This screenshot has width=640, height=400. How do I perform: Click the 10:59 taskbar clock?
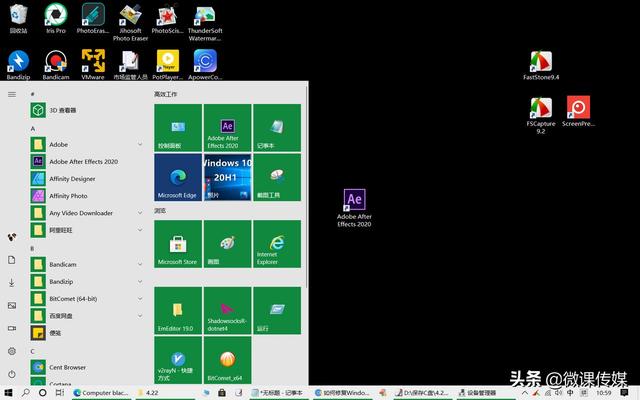click(603, 393)
